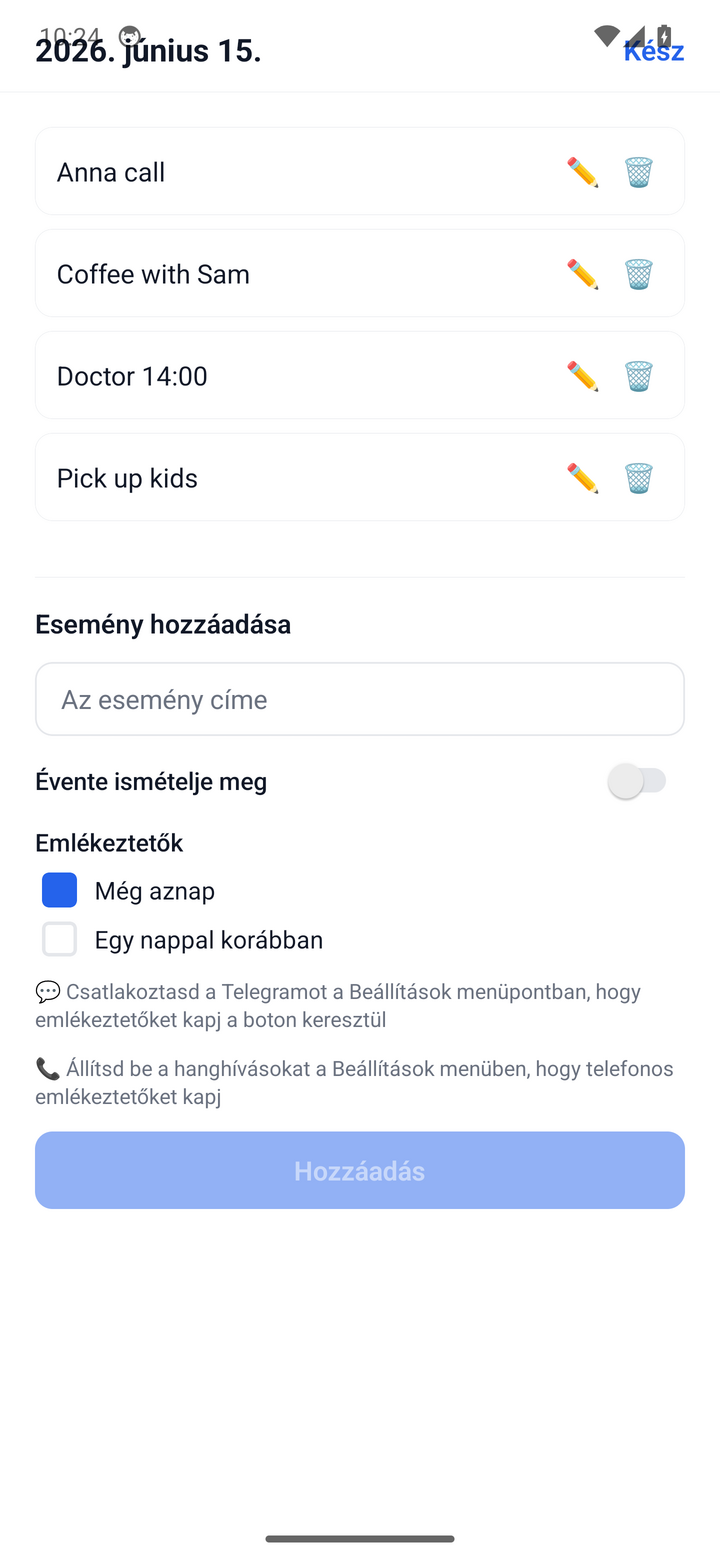Uncheck the Még aznap reminder checkbox
The width and height of the screenshot is (720, 1560).
point(59,890)
